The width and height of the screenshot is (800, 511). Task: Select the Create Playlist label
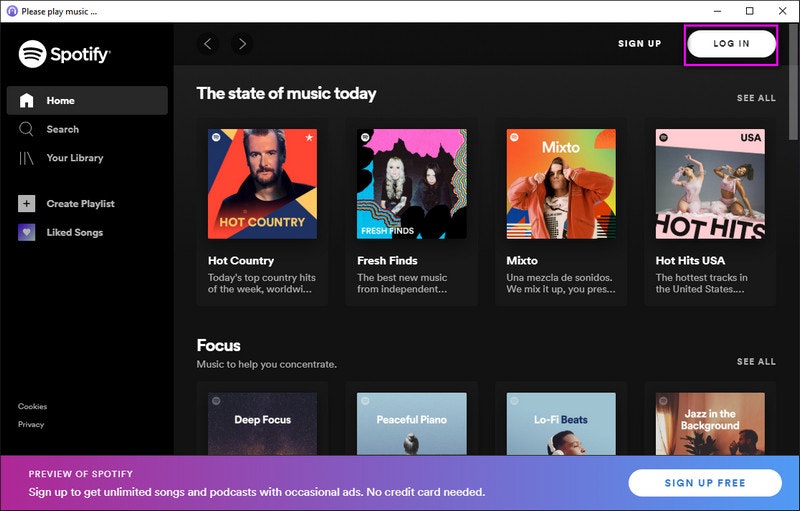[81, 203]
